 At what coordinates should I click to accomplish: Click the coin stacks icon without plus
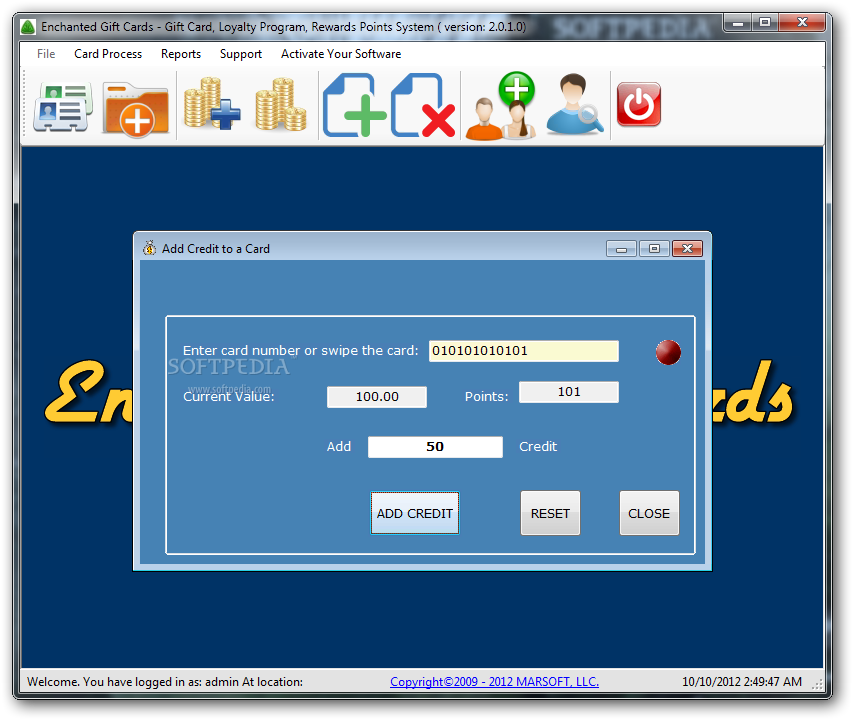[x=281, y=104]
